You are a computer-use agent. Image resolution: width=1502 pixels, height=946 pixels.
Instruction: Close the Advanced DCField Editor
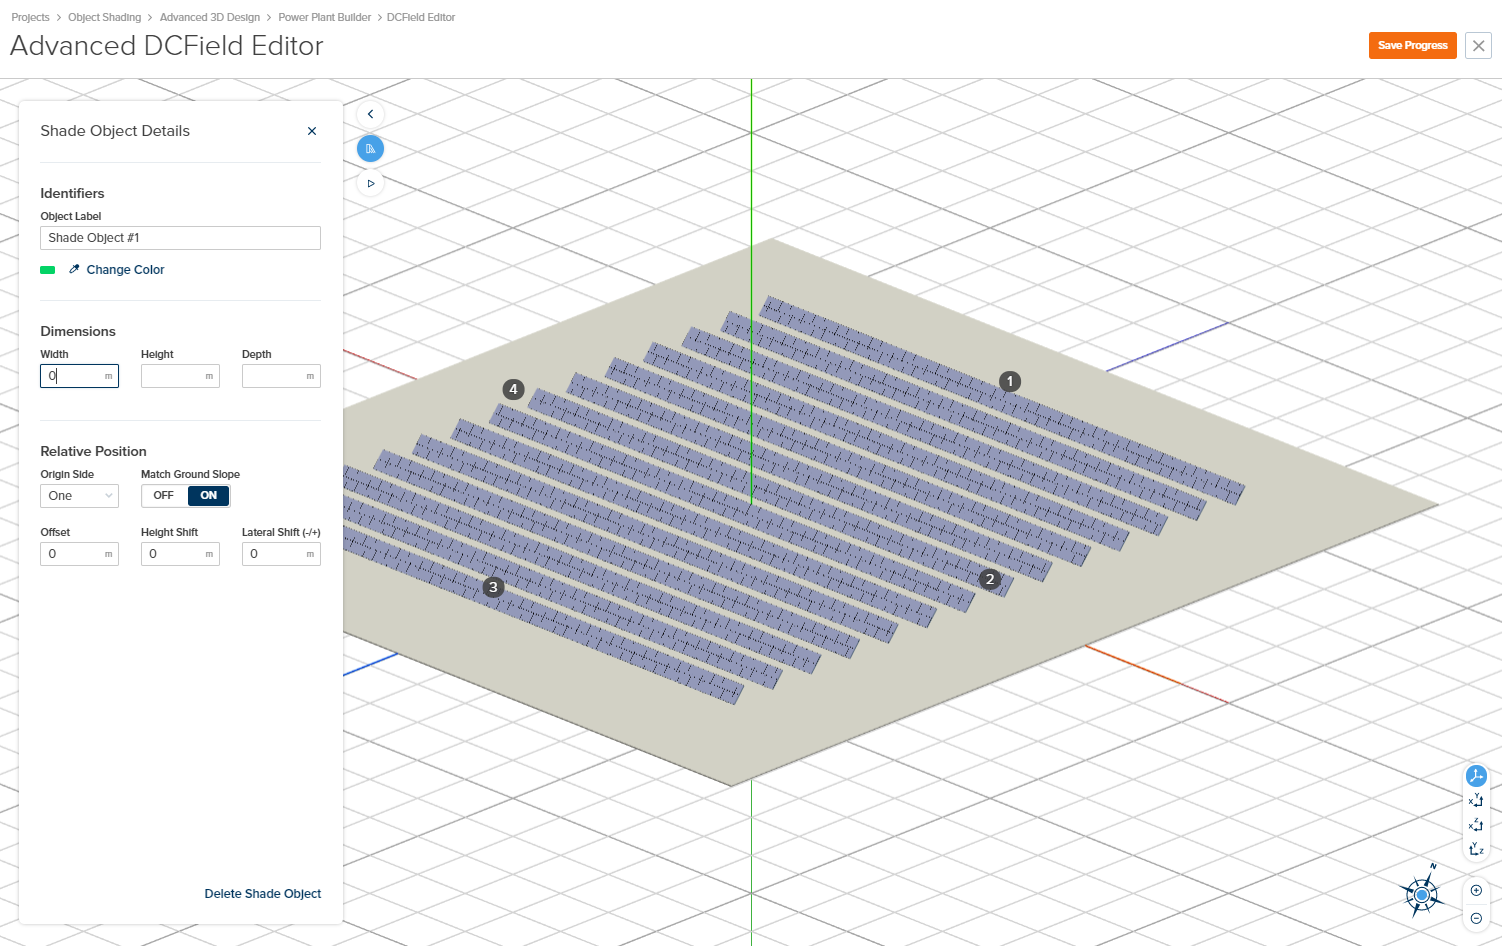tap(1478, 46)
